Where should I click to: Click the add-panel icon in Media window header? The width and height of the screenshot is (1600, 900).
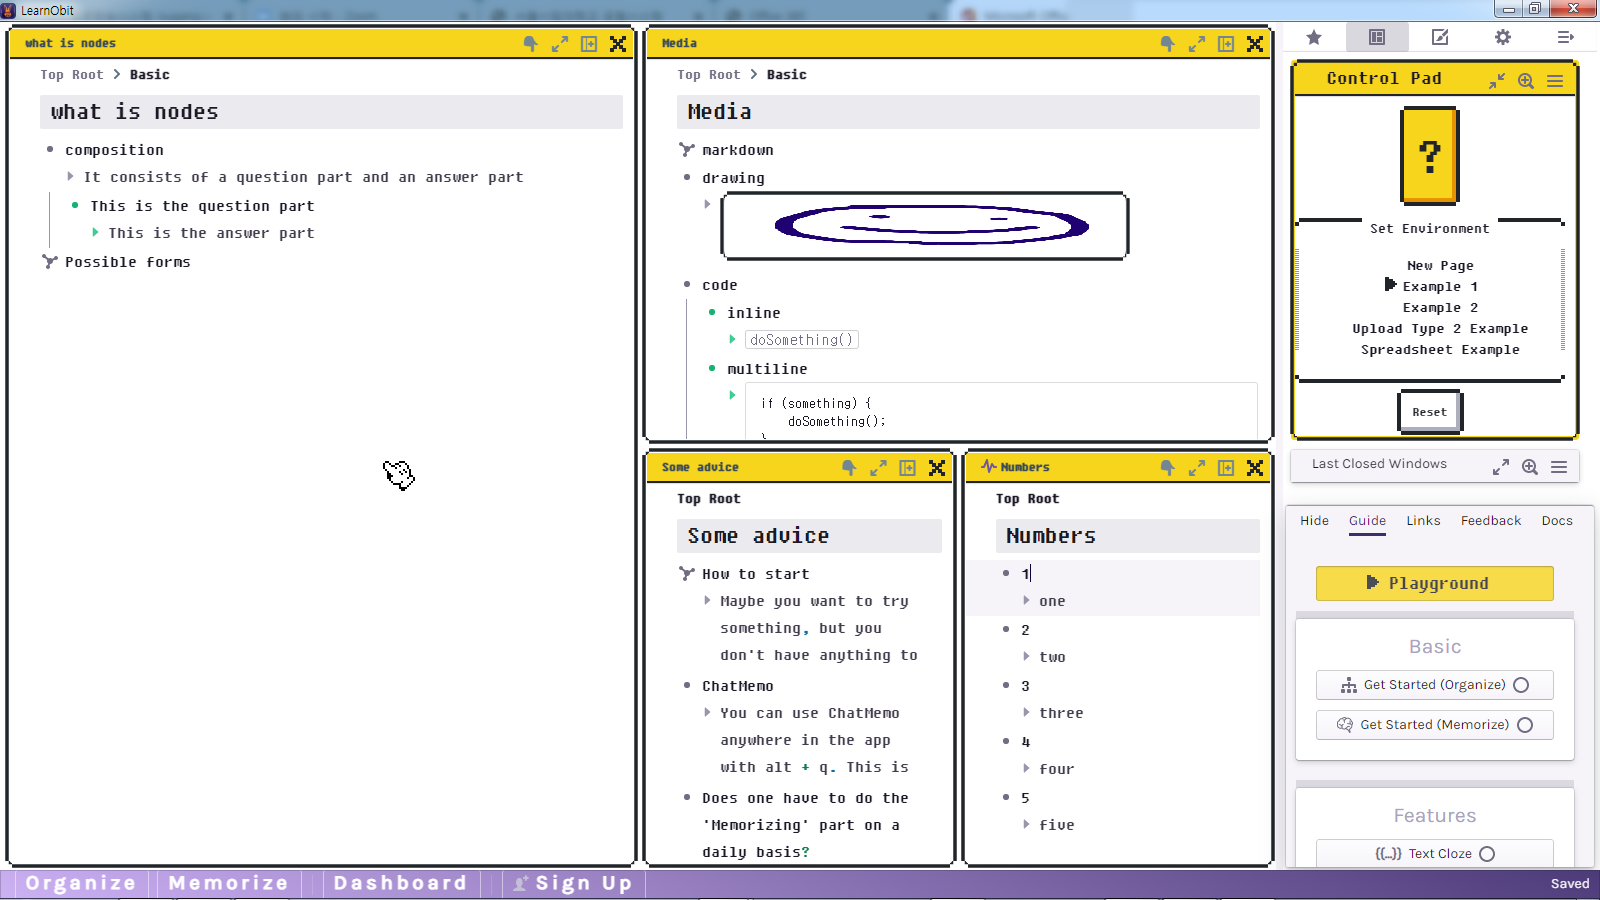coord(1226,44)
